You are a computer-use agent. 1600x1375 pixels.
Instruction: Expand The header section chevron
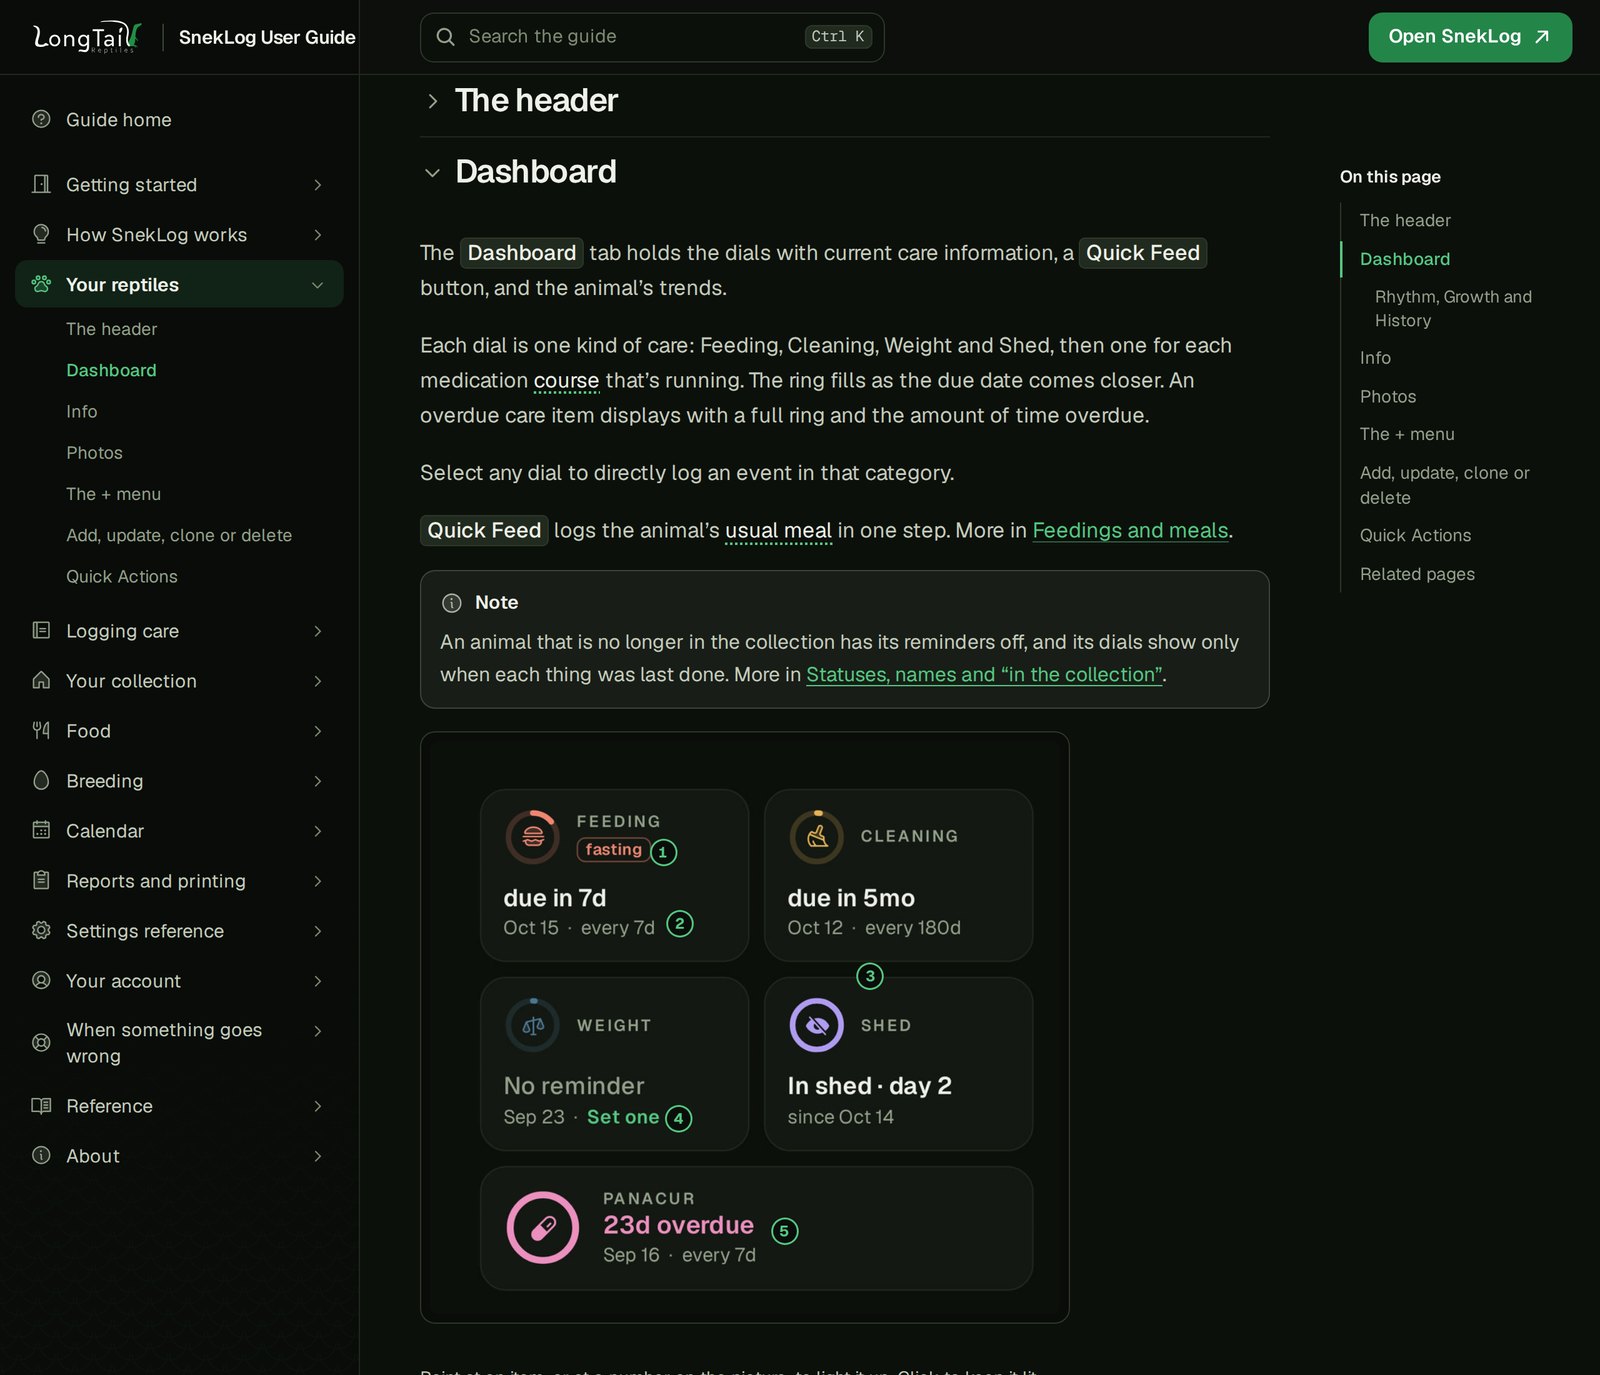432,101
